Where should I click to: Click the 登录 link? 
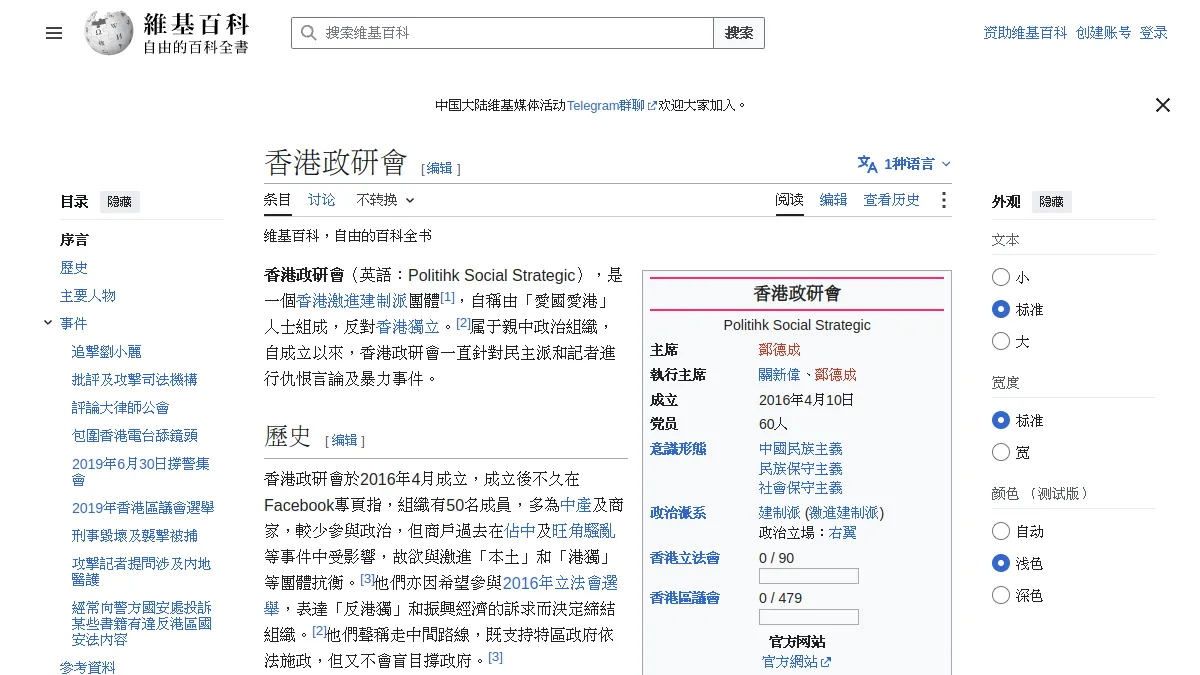pos(1154,33)
